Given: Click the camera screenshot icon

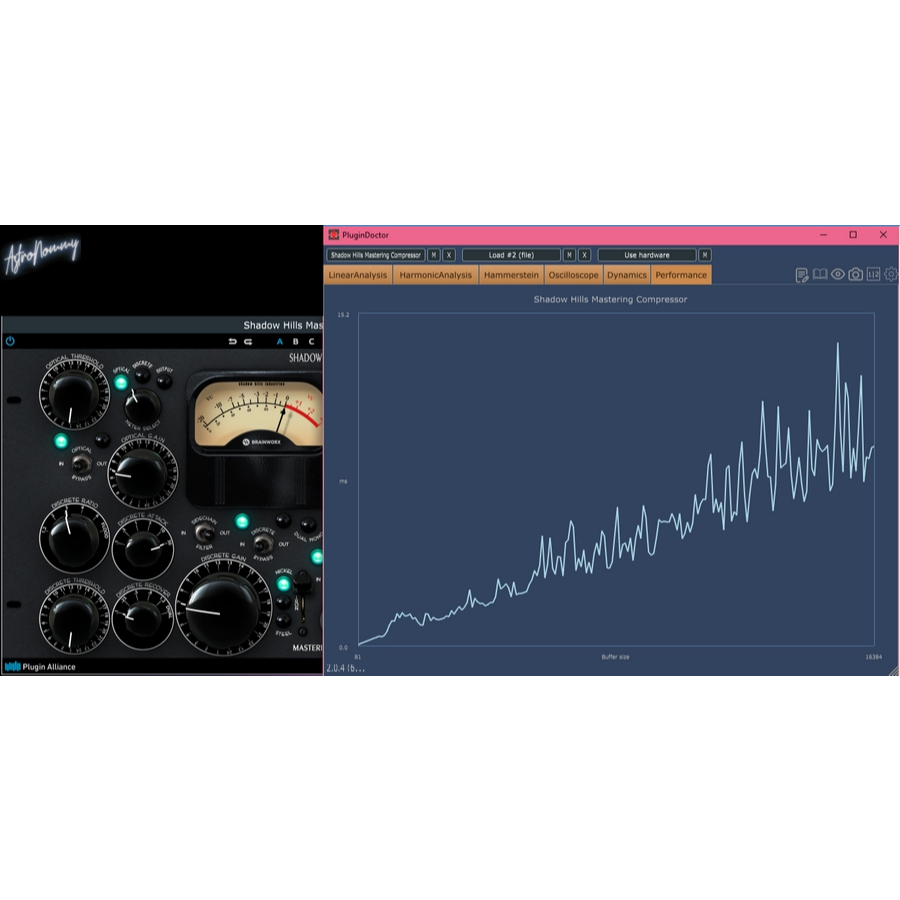Looking at the screenshot, I should [856, 274].
